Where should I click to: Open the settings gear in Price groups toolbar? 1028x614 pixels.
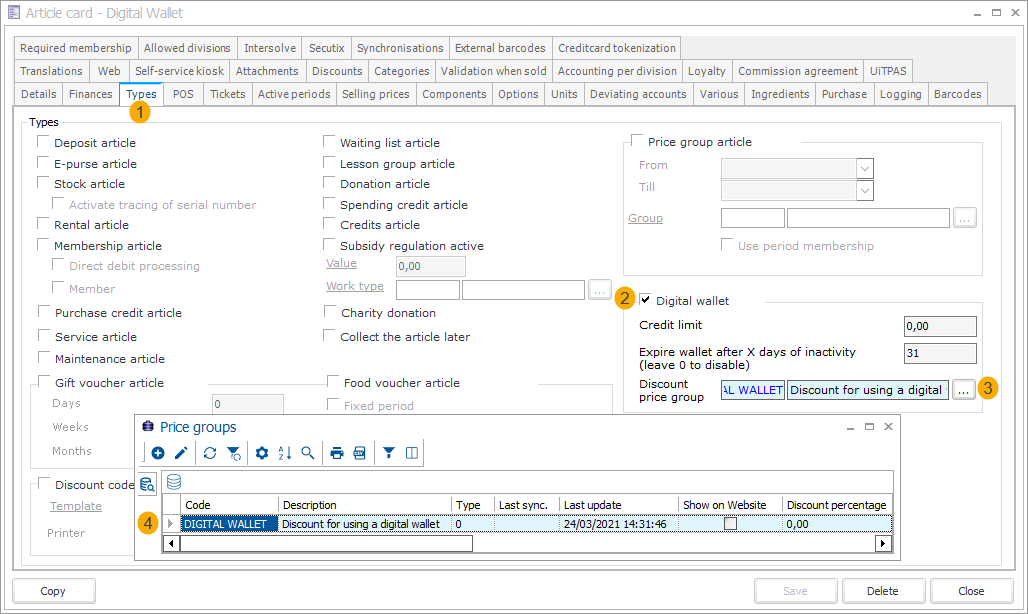[x=262, y=453]
